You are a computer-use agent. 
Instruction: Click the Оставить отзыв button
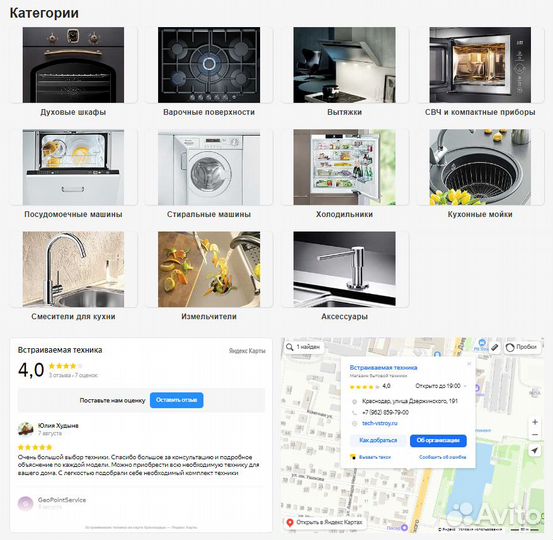(x=176, y=400)
